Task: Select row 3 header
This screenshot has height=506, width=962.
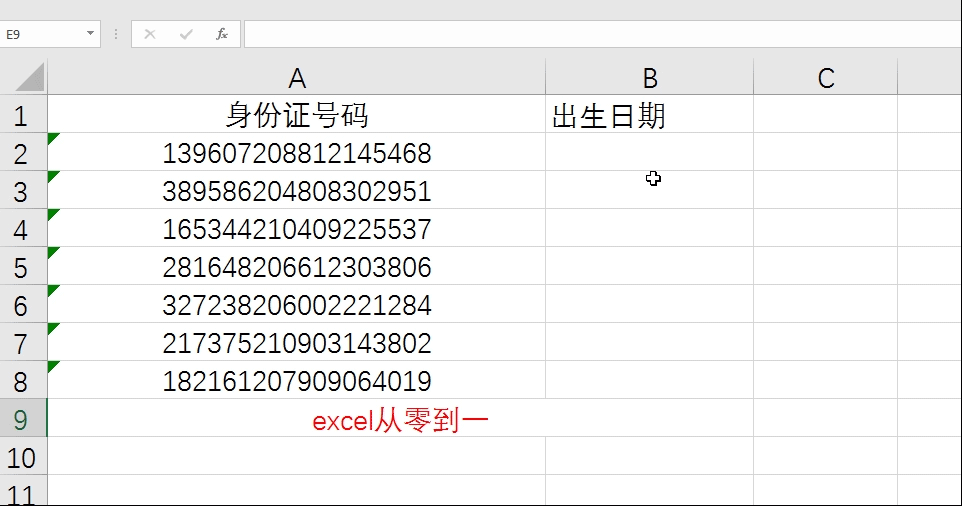Action: click(x=22, y=191)
